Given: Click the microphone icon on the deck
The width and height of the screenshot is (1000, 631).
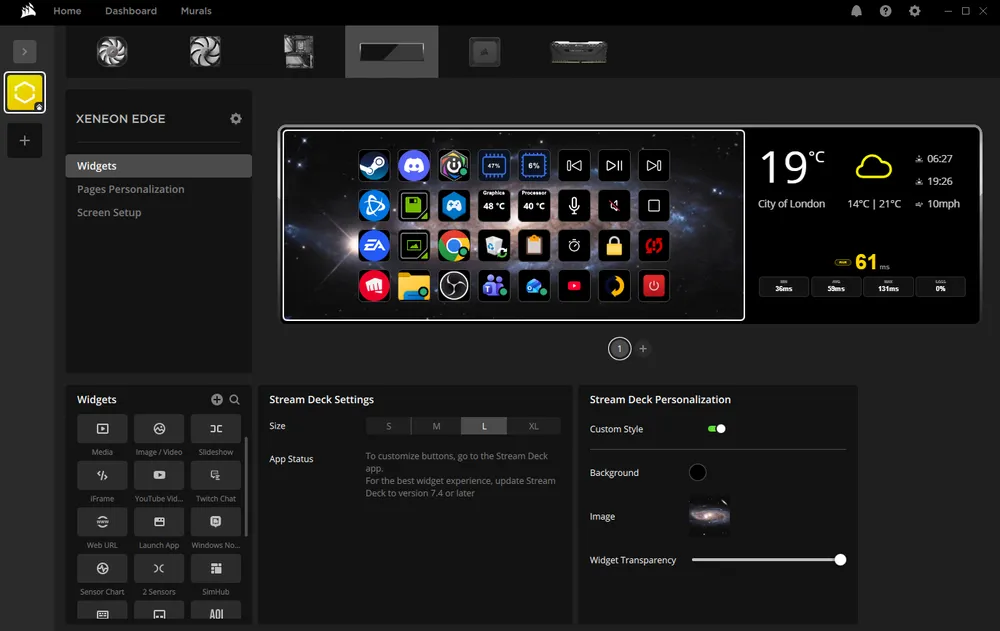Looking at the screenshot, I should tap(574, 205).
